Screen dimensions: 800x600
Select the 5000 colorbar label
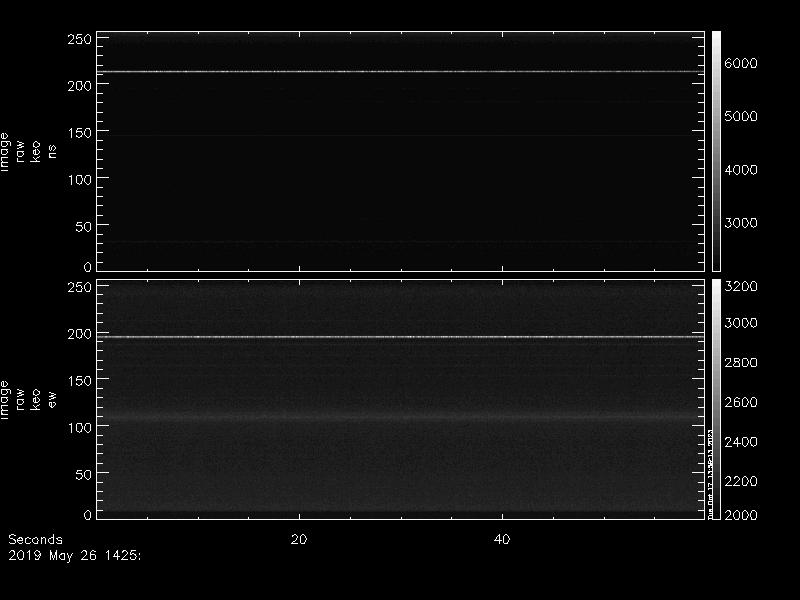click(741, 116)
